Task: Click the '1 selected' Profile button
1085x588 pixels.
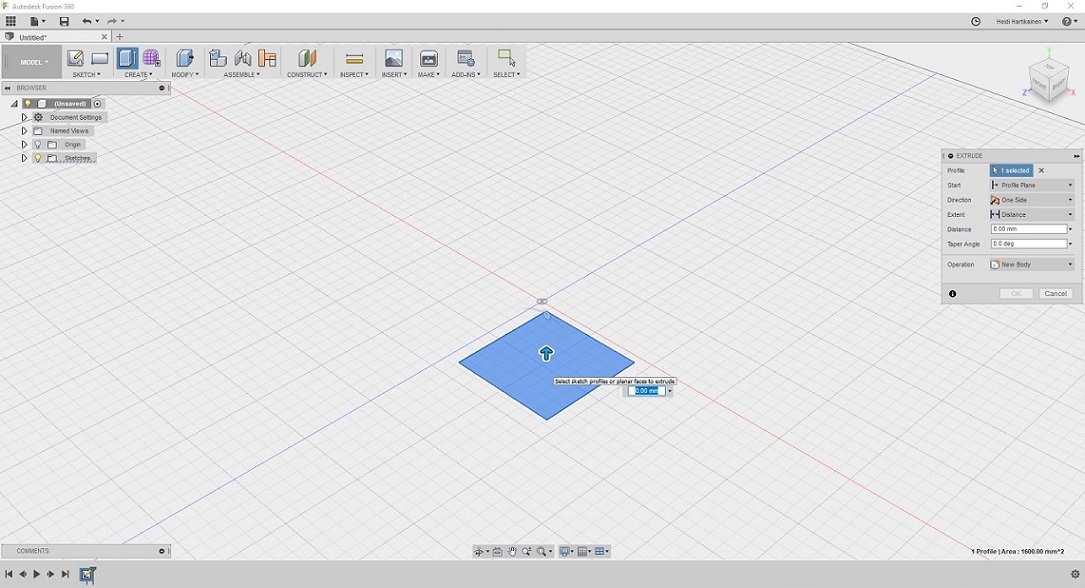Action: [1011, 170]
